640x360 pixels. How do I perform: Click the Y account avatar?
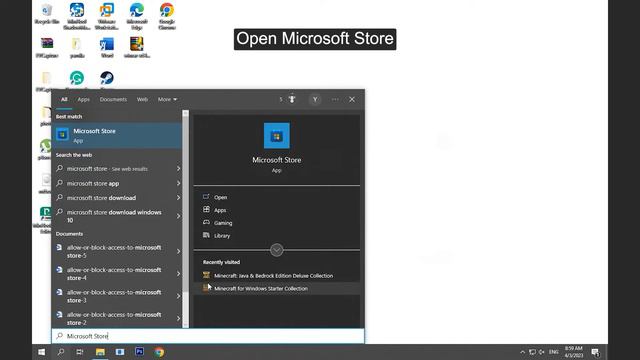coord(315,99)
